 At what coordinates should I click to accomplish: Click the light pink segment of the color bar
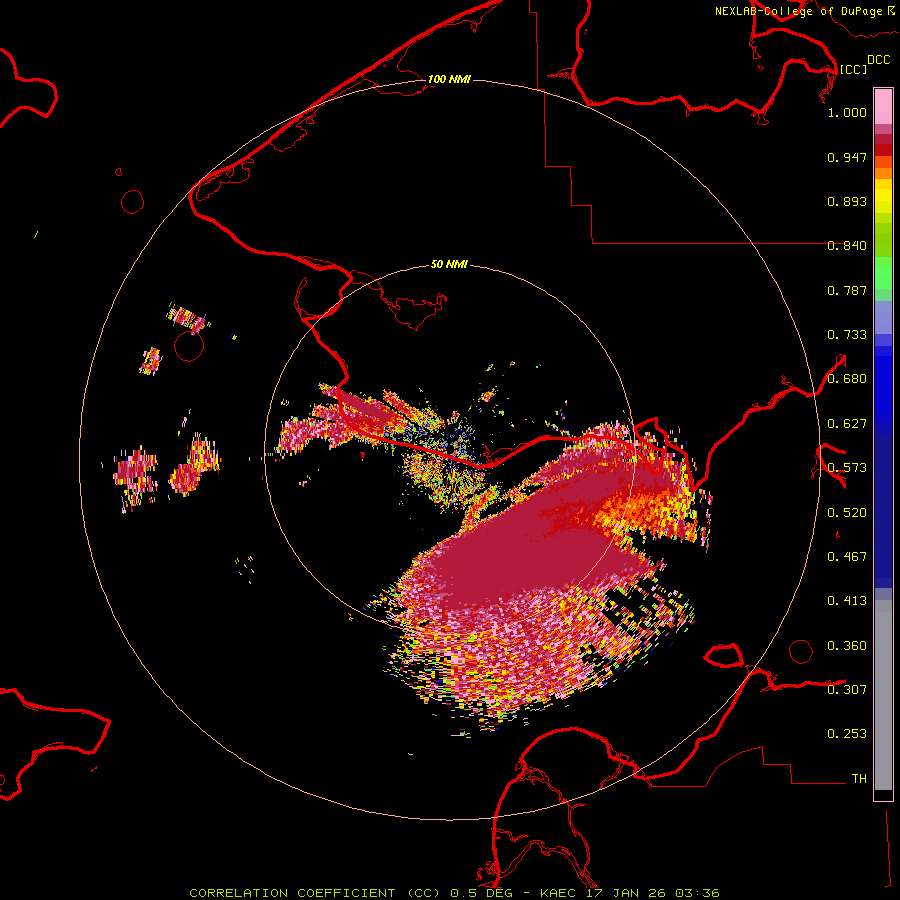883,107
